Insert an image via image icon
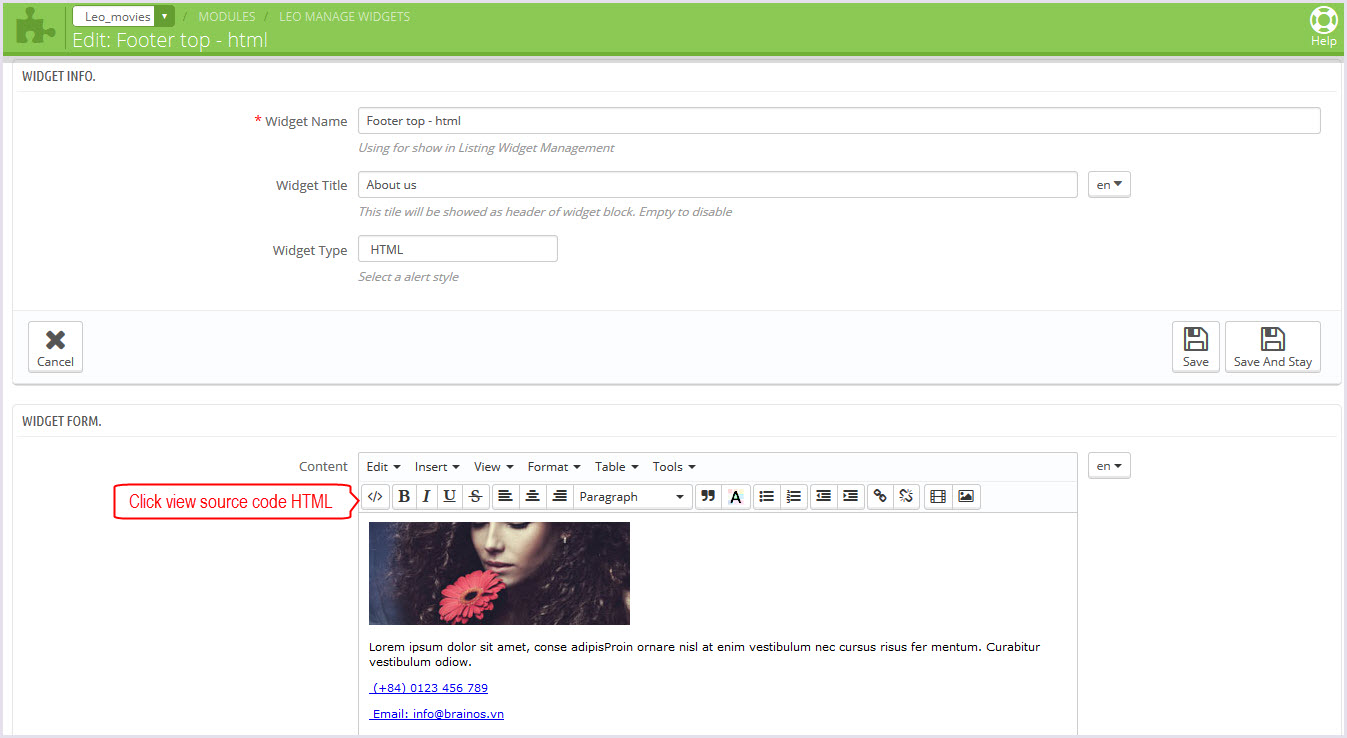1347x738 pixels. point(966,497)
